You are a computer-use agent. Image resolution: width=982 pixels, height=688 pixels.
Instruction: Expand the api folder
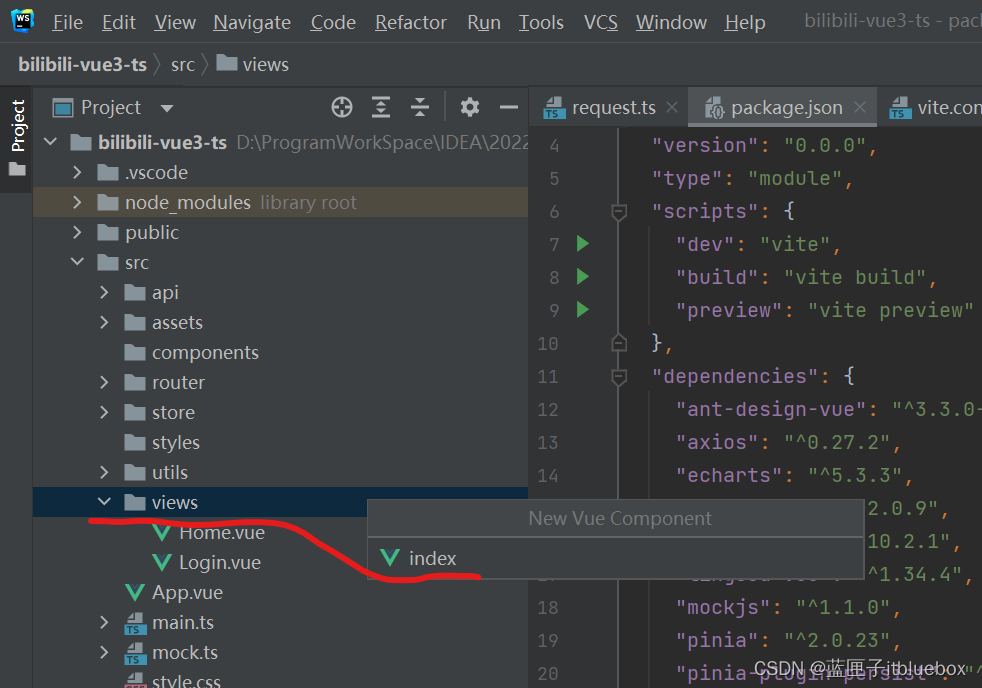[x=104, y=292]
